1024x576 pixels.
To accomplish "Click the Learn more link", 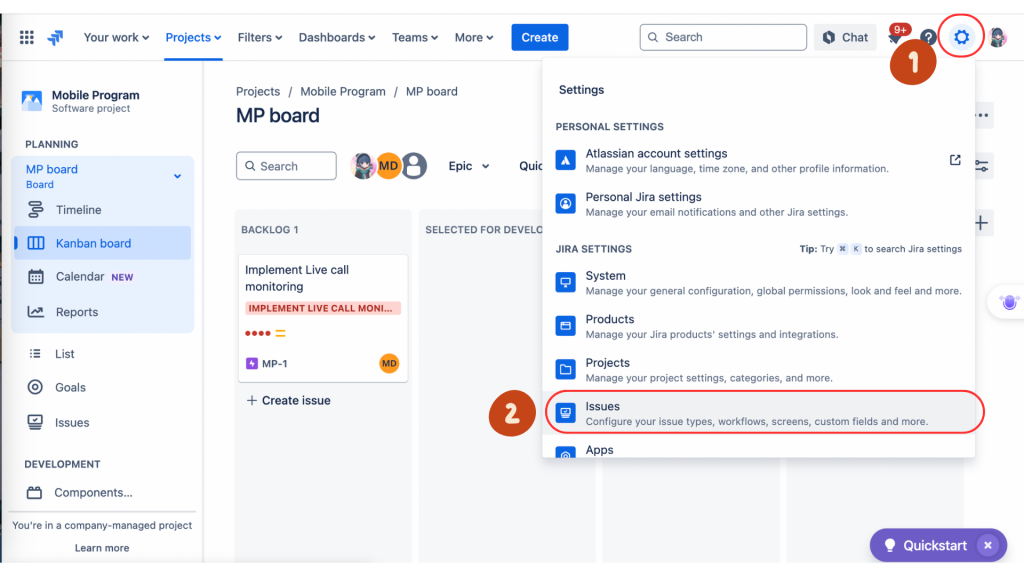I will coord(102,548).
